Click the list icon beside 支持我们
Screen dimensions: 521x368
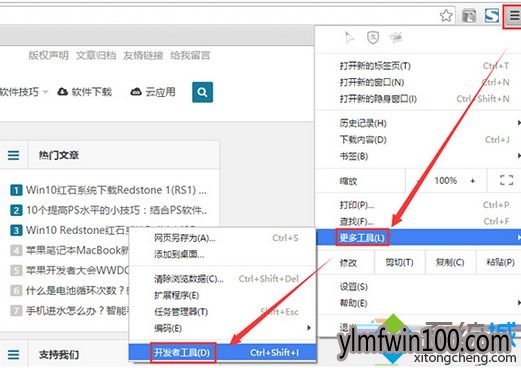point(13,354)
